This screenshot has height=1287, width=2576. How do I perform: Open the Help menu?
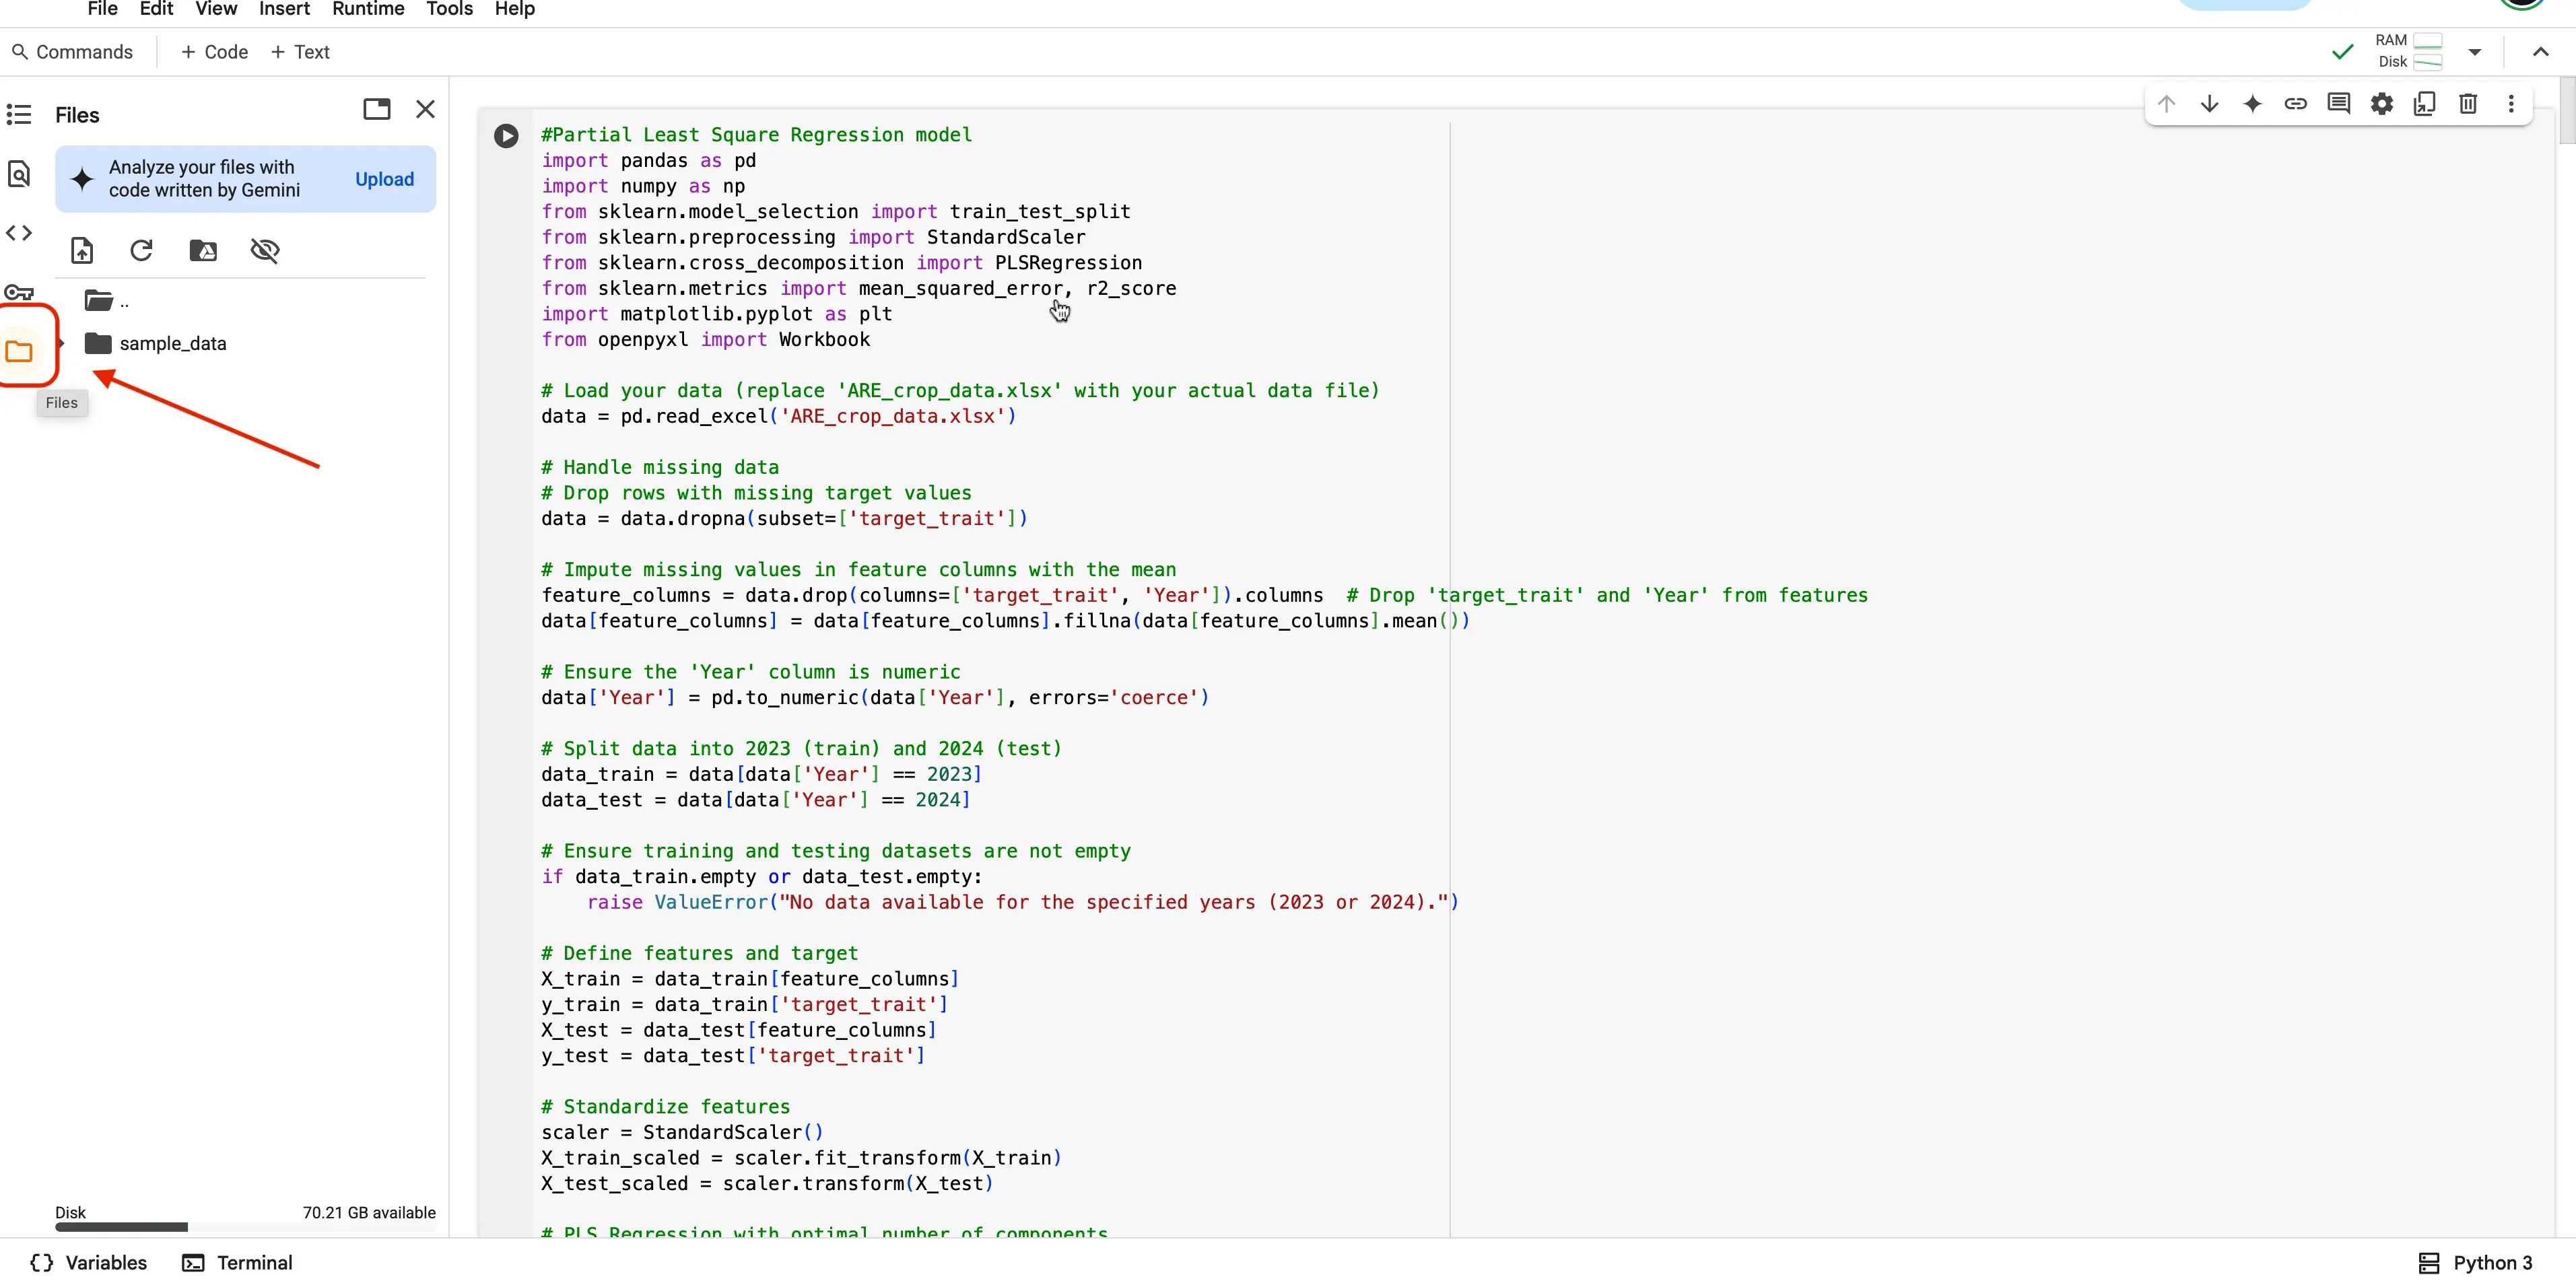tap(515, 9)
